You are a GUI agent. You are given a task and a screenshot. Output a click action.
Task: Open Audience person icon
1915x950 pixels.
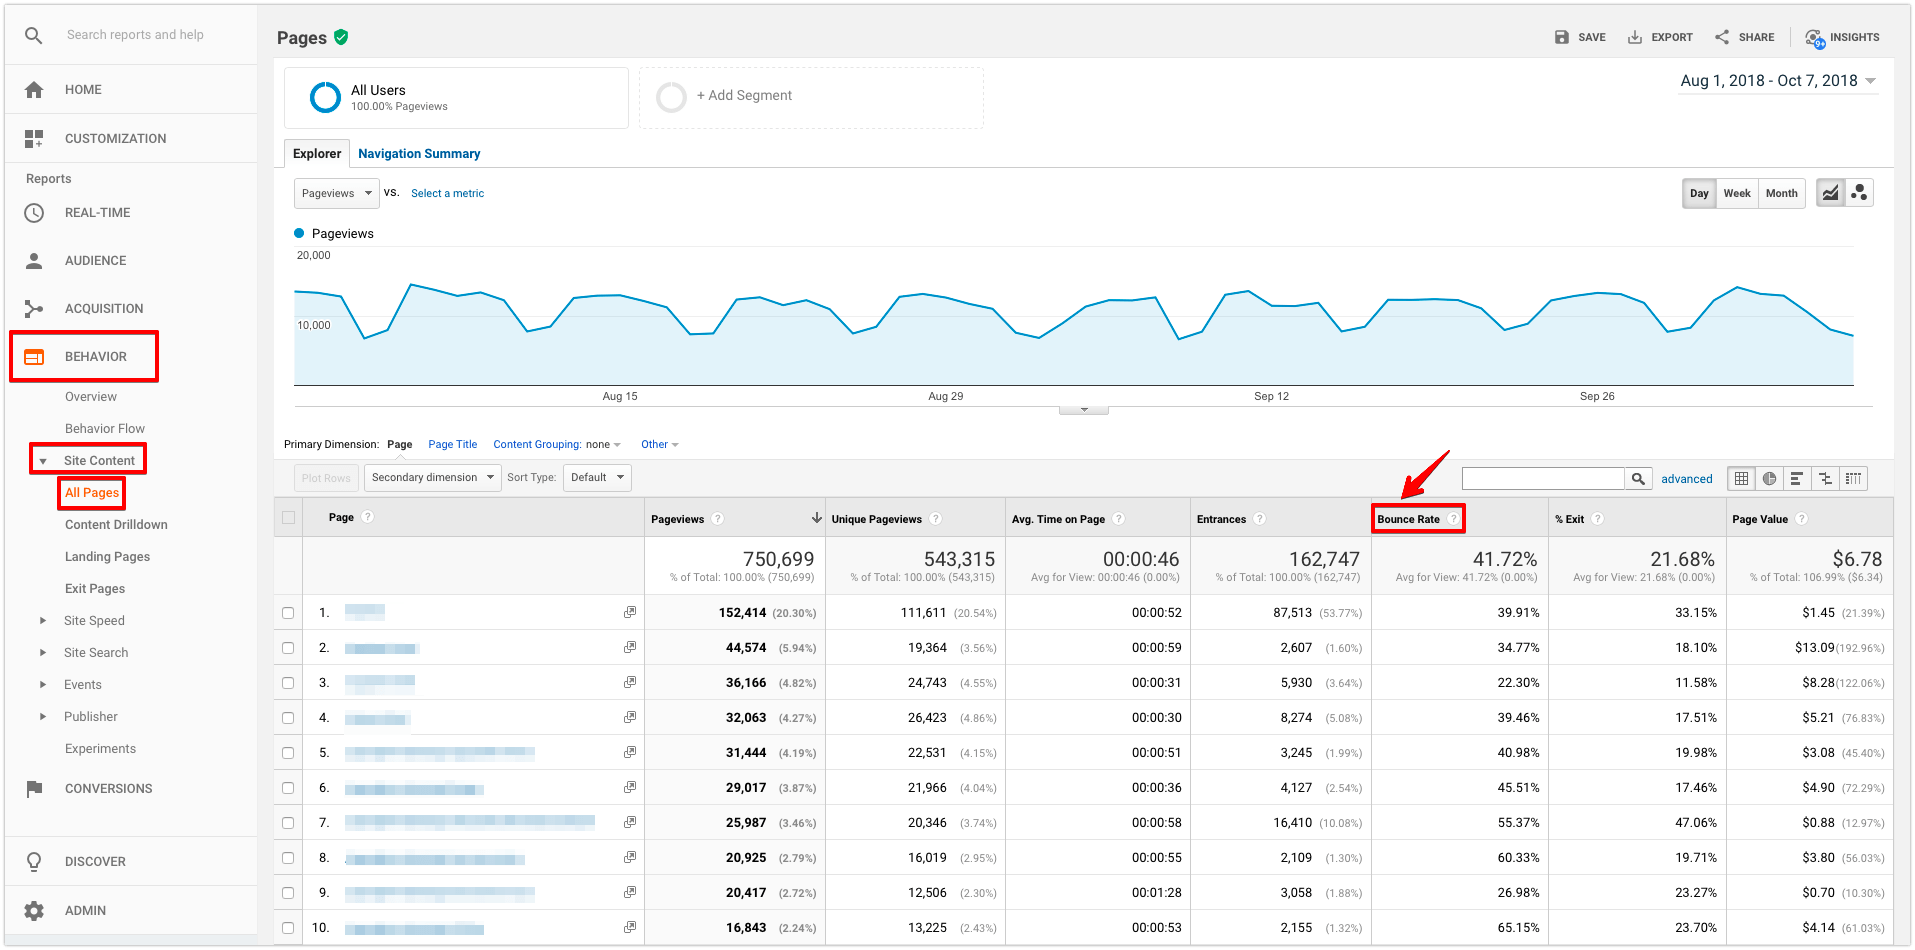[34, 261]
